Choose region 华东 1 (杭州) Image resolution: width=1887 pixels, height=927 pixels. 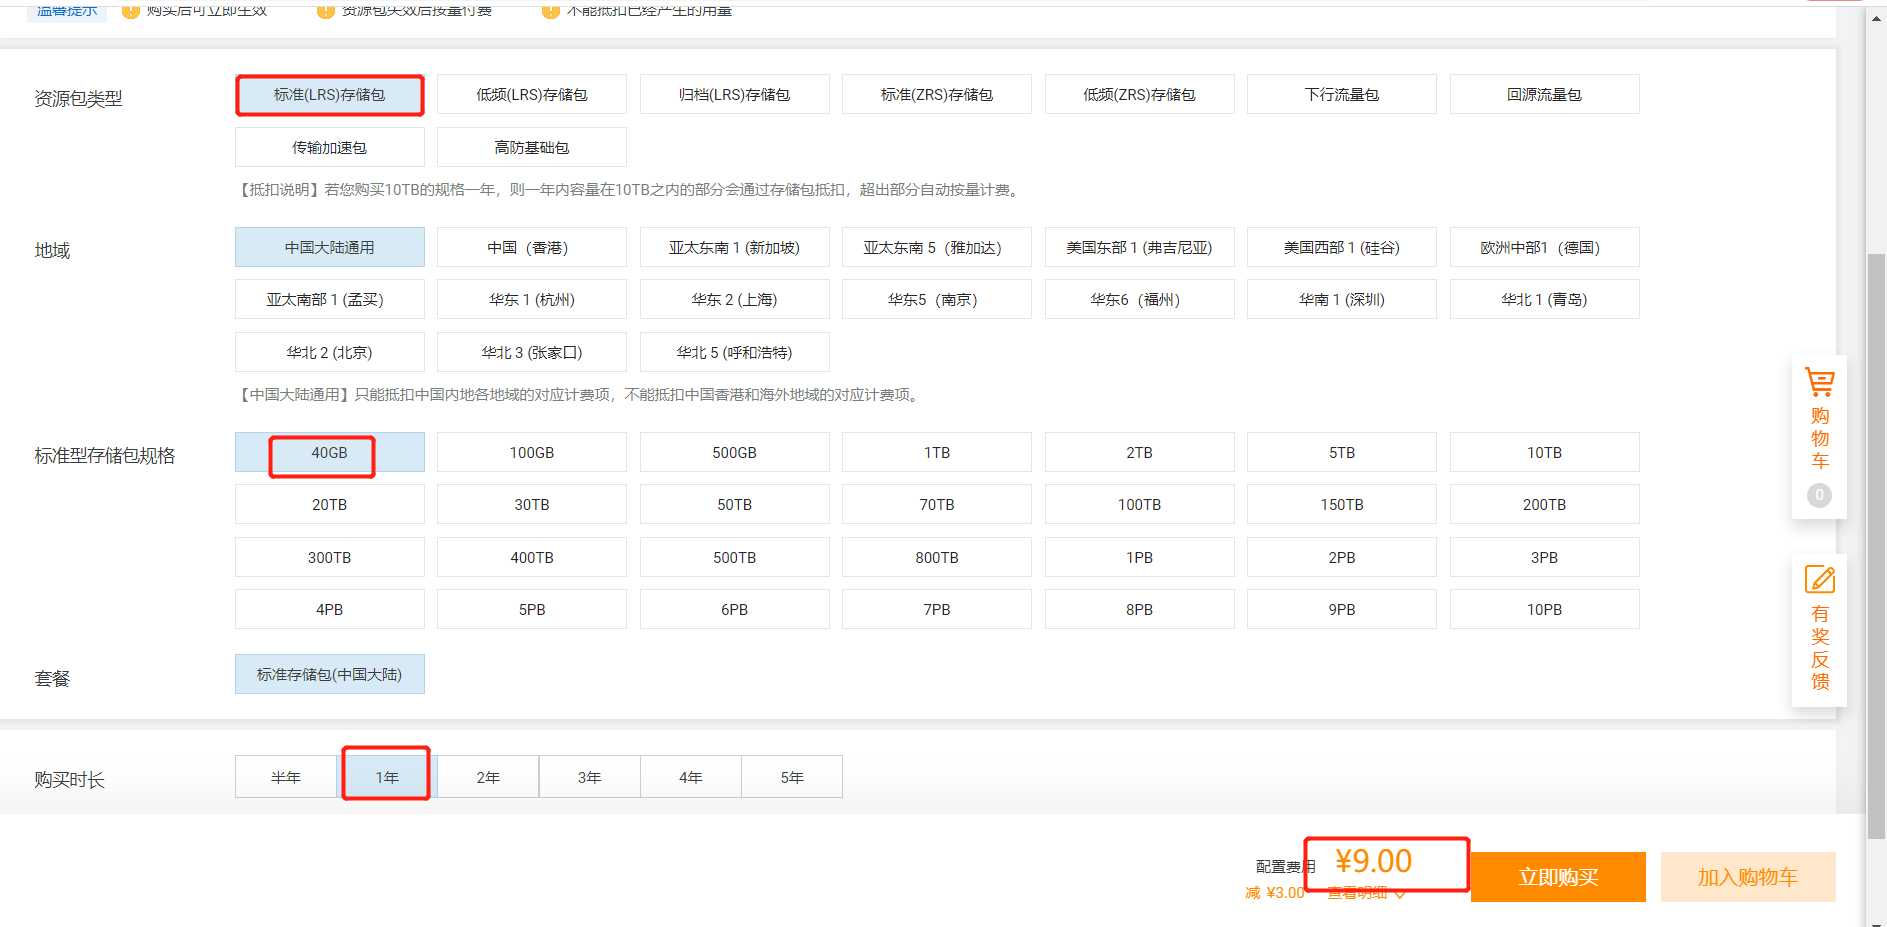point(532,299)
